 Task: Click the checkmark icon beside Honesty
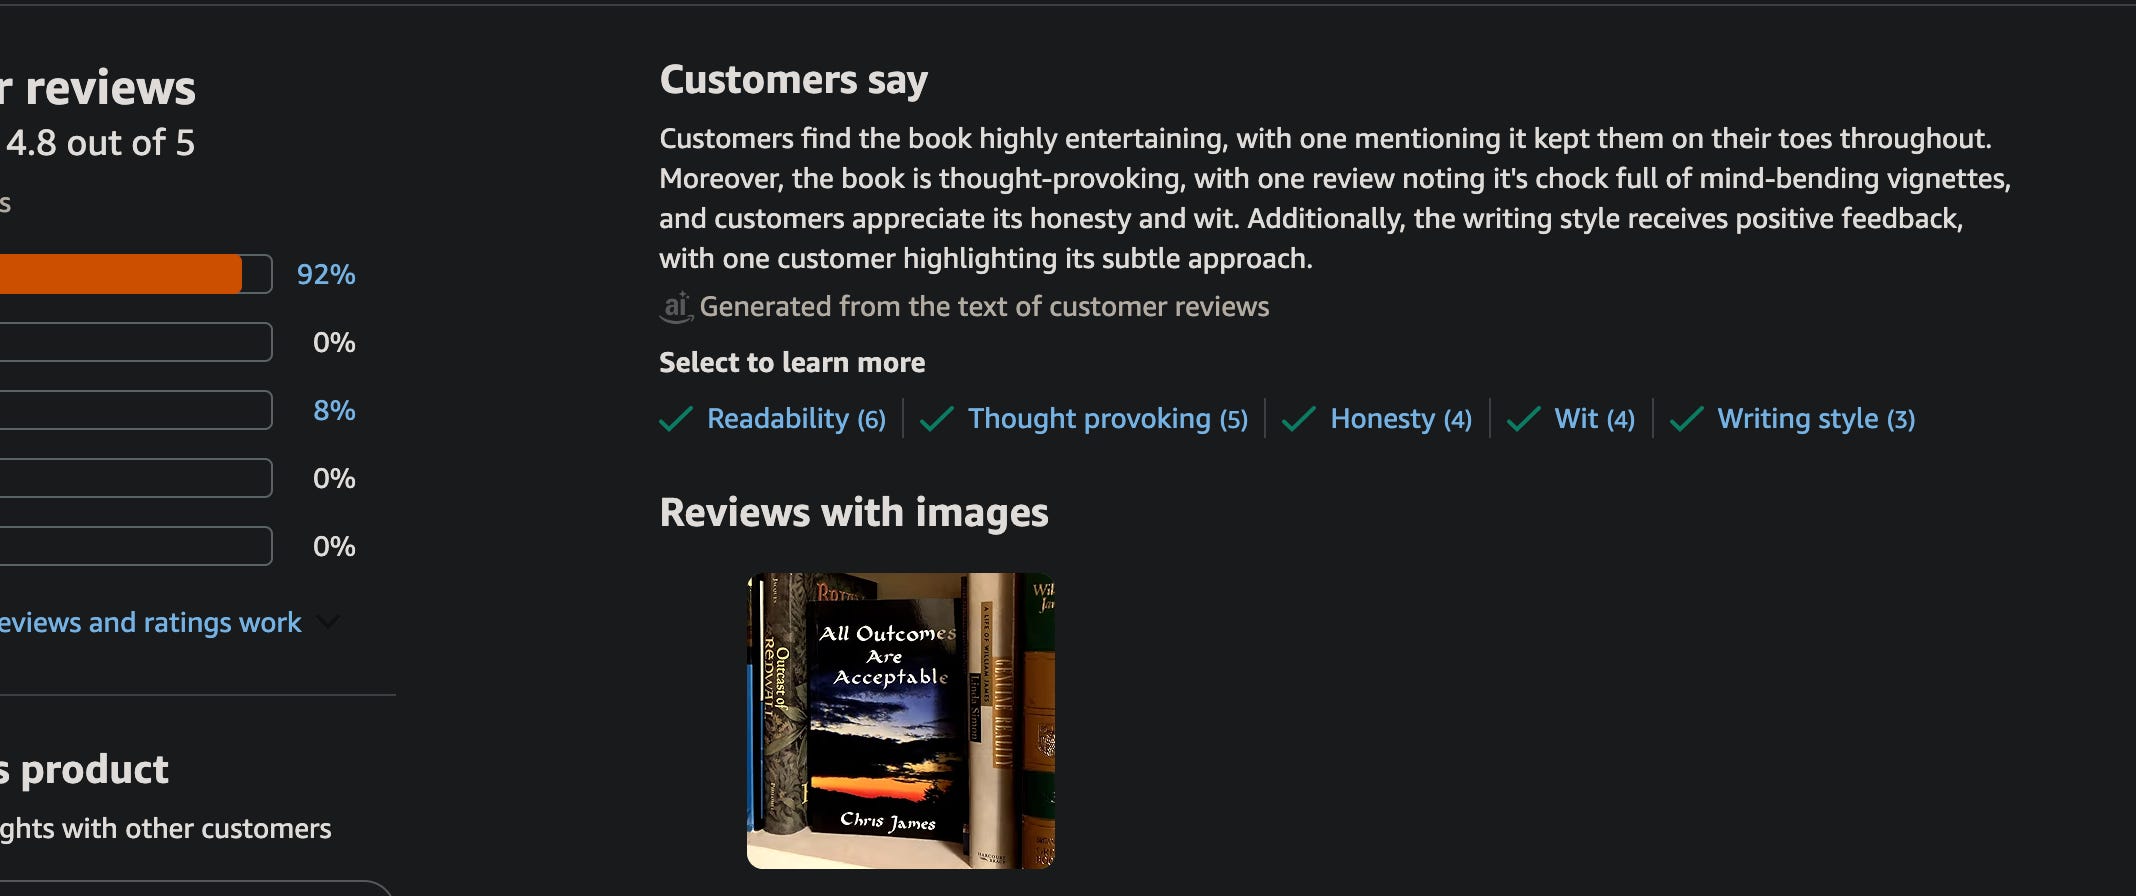tap(1298, 419)
